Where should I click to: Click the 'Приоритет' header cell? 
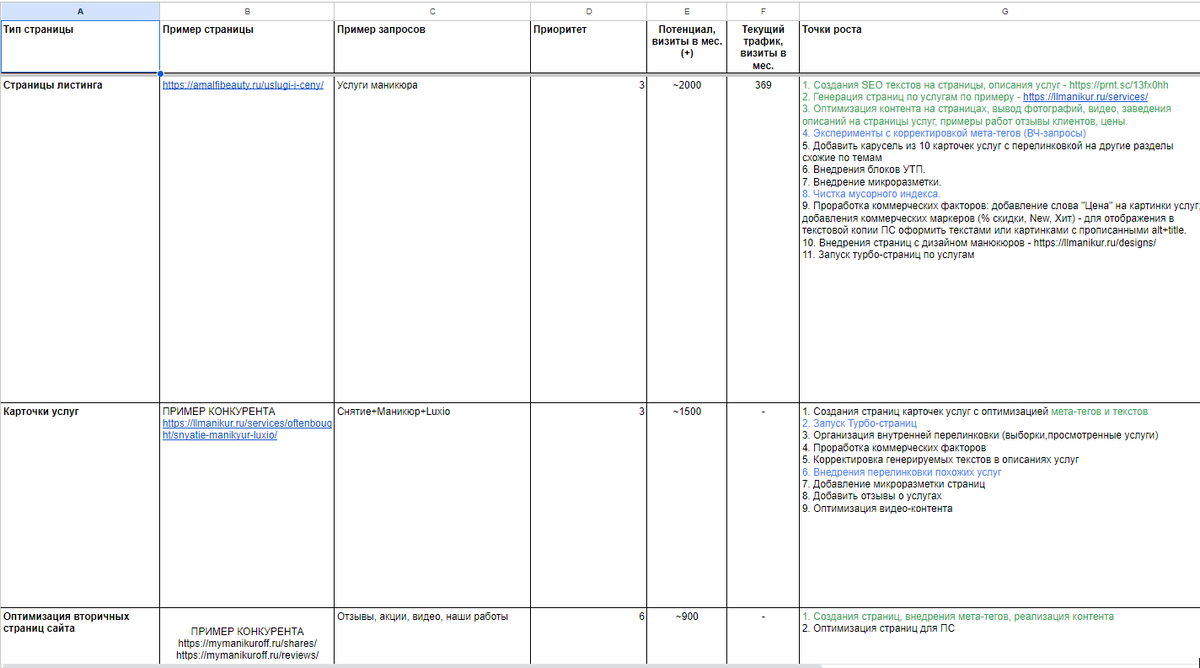coord(589,47)
